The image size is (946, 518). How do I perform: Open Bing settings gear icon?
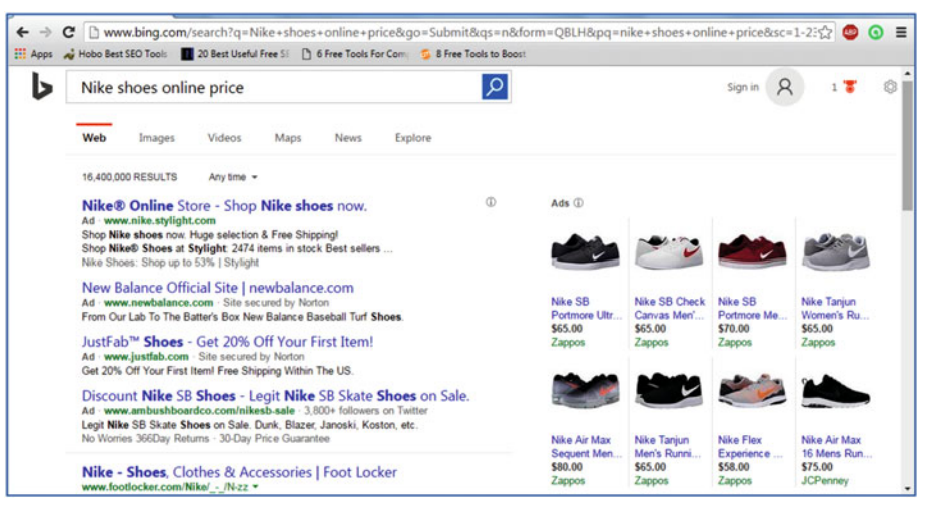pyautogui.click(x=890, y=87)
